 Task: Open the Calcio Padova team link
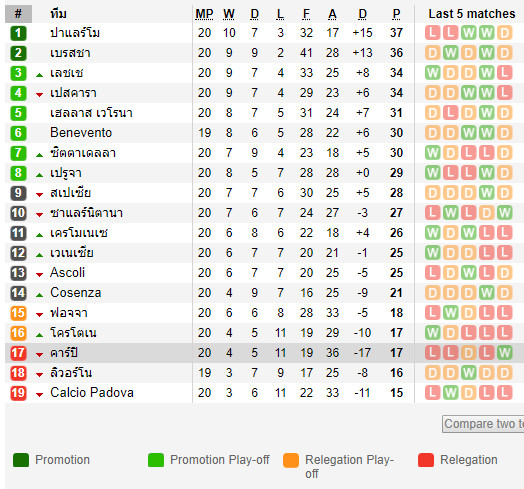coord(92,392)
